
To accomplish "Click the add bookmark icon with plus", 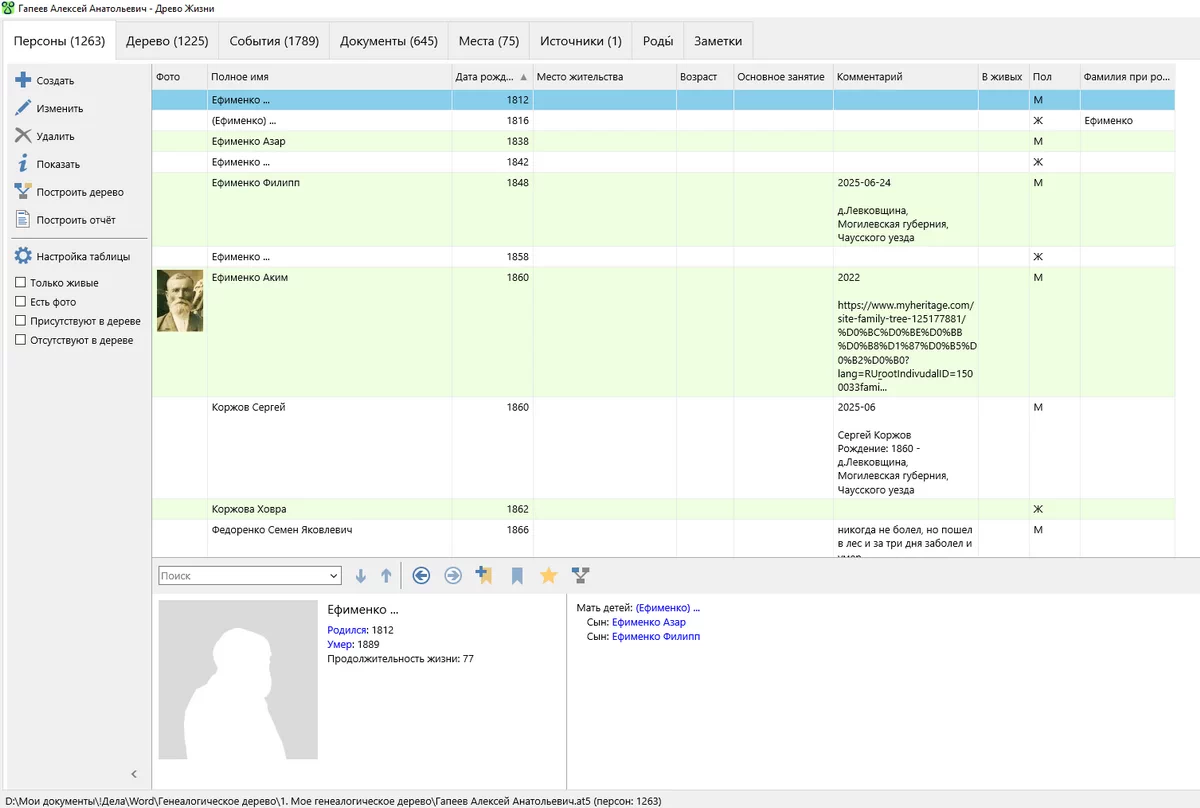I will [x=484, y=575].
